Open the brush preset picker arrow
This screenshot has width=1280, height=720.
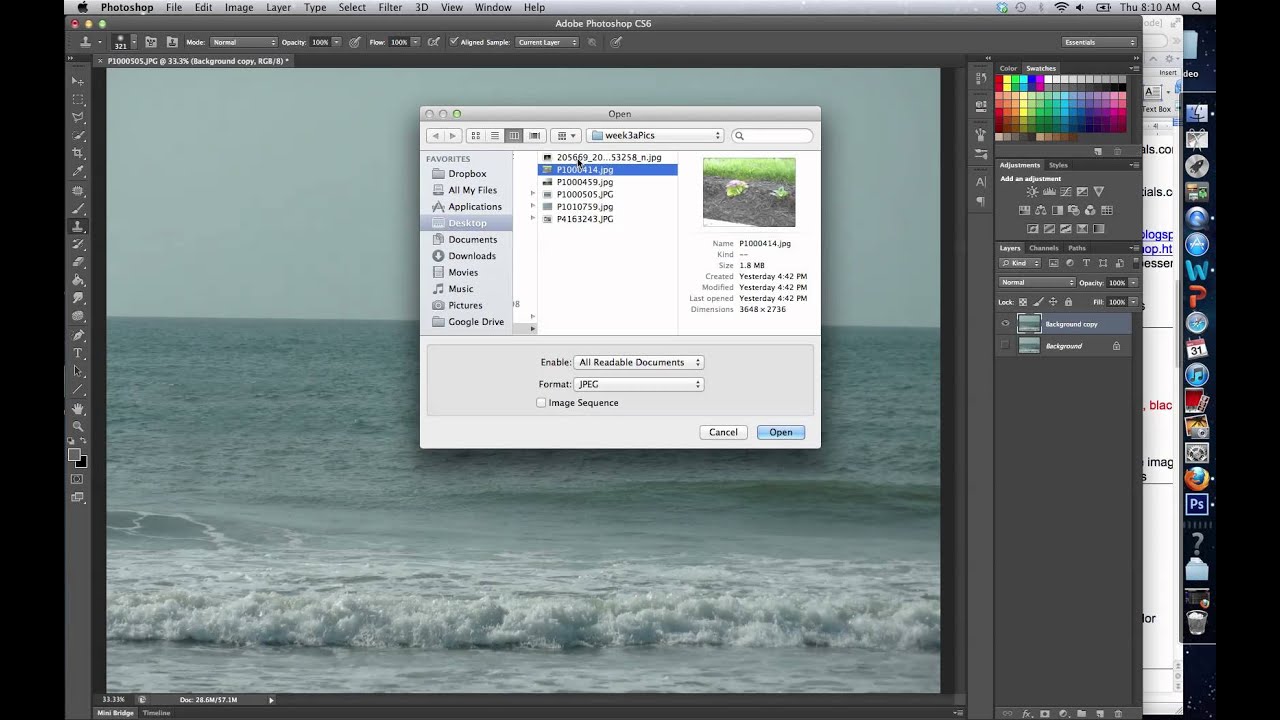point(134,42)
